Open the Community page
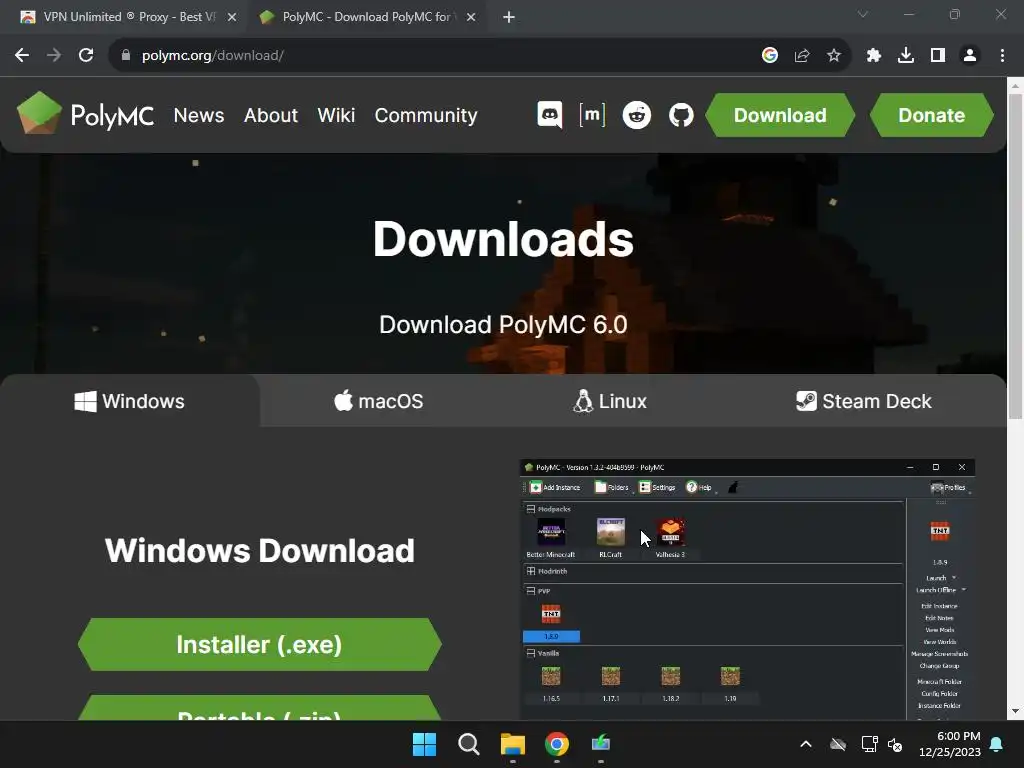The image size is (1024, 768). coord(426,115)
